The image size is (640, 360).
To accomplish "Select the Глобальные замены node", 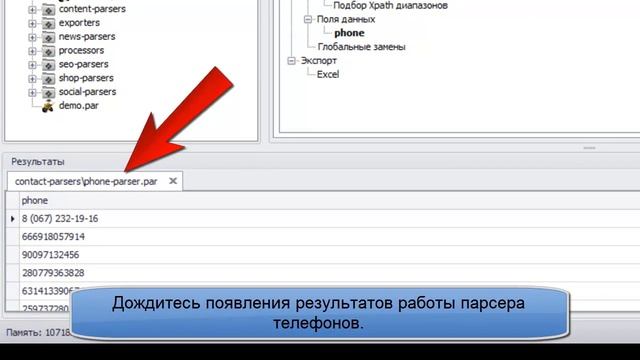I will tap(361, 47).
